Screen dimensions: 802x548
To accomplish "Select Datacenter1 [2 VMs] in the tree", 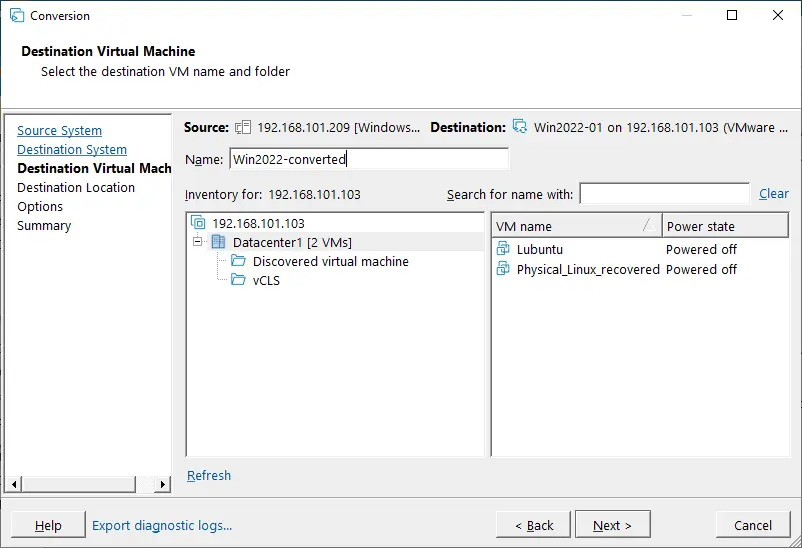I will pos(292,242).
